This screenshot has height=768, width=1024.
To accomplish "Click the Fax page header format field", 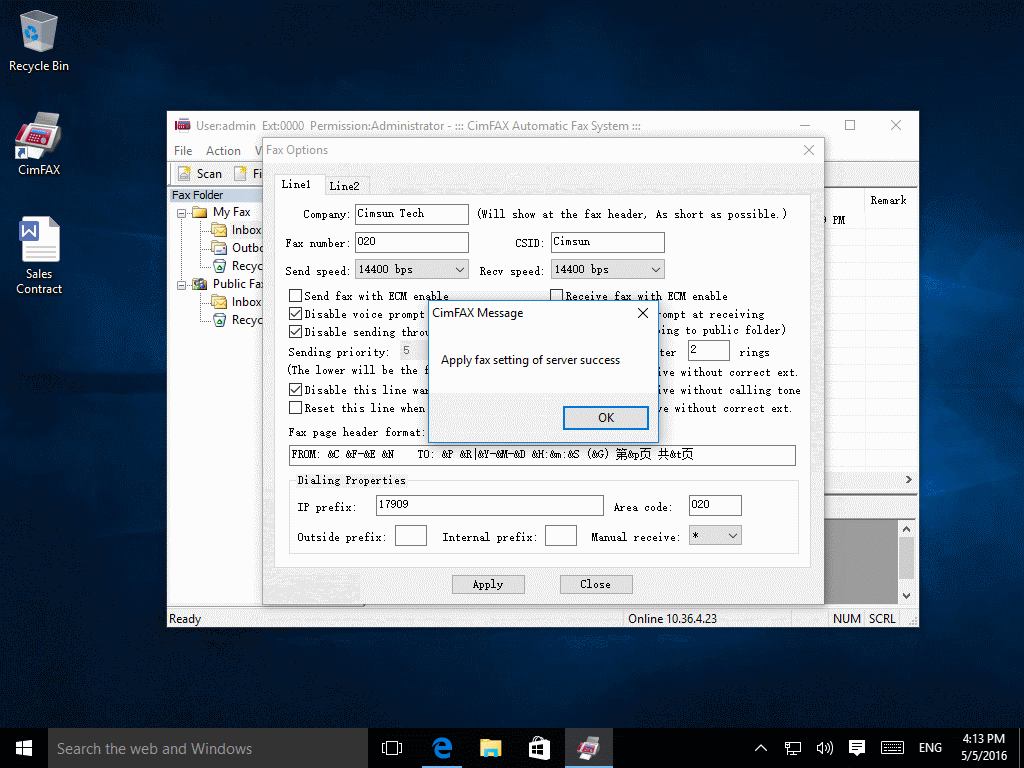I will [x=542, y=455].
